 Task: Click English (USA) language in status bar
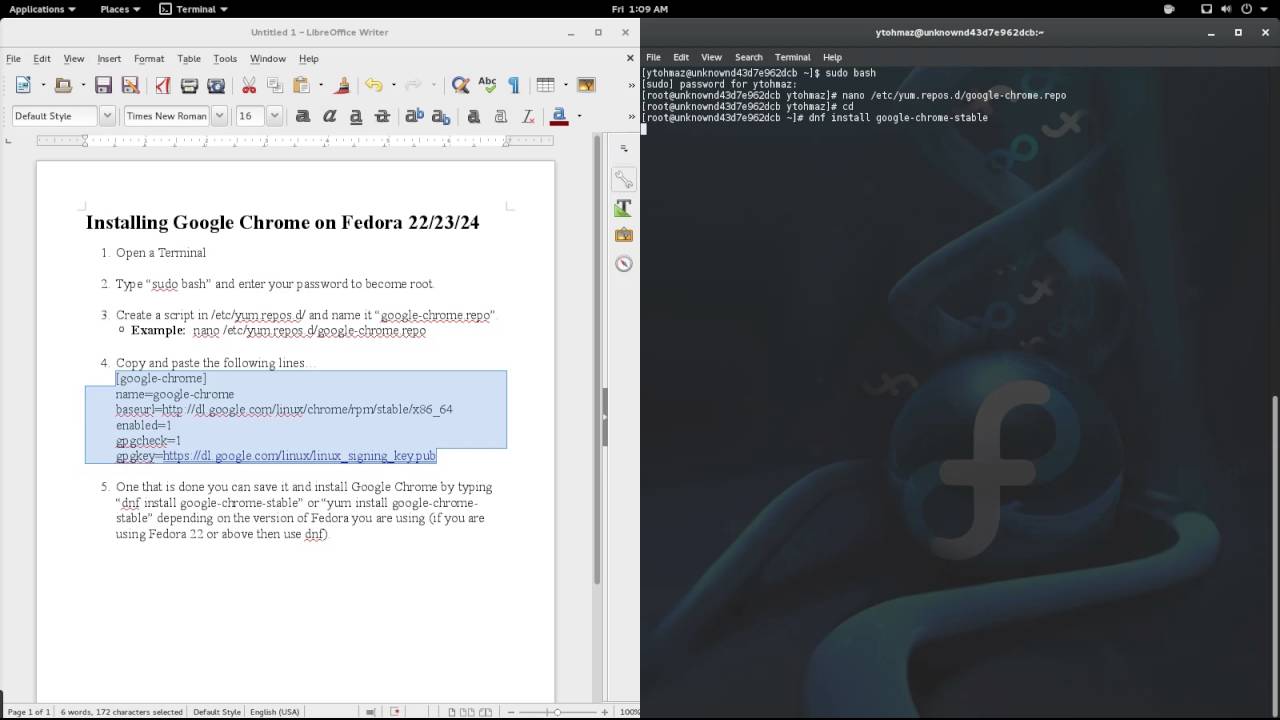pos(275,712)
